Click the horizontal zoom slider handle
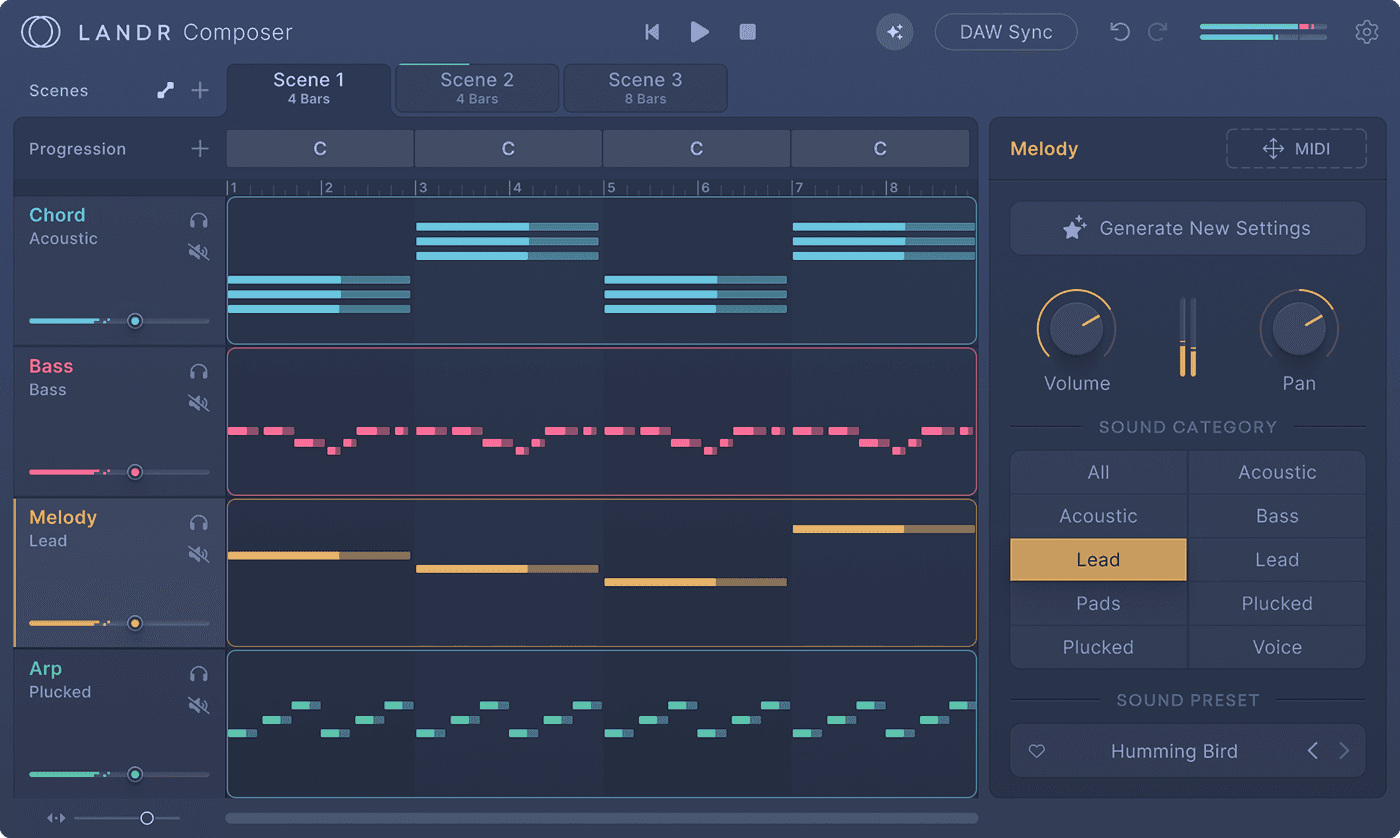The width and height of the screenshot is (1400, 838). [x=147, y=818]
